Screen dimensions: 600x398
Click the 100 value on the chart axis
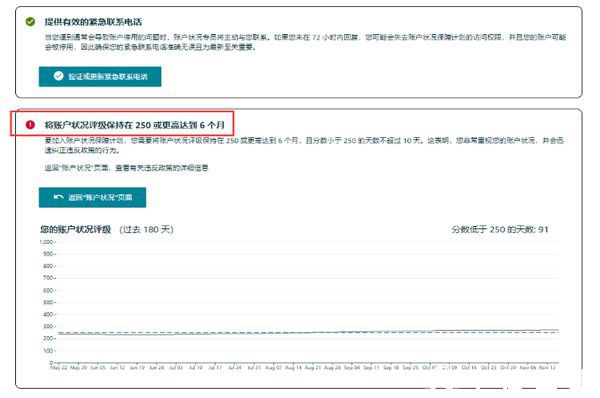pyautogui.click(x=48, y=351)
